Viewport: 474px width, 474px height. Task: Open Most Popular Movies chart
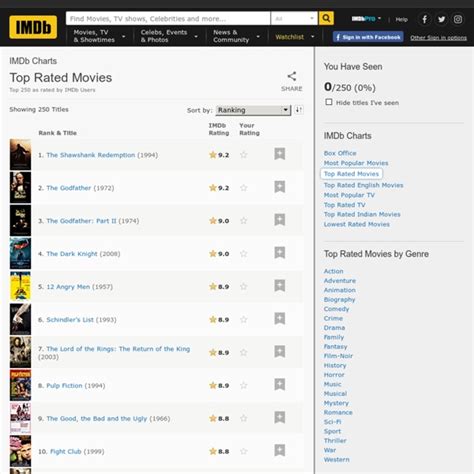tap(356, 163)
